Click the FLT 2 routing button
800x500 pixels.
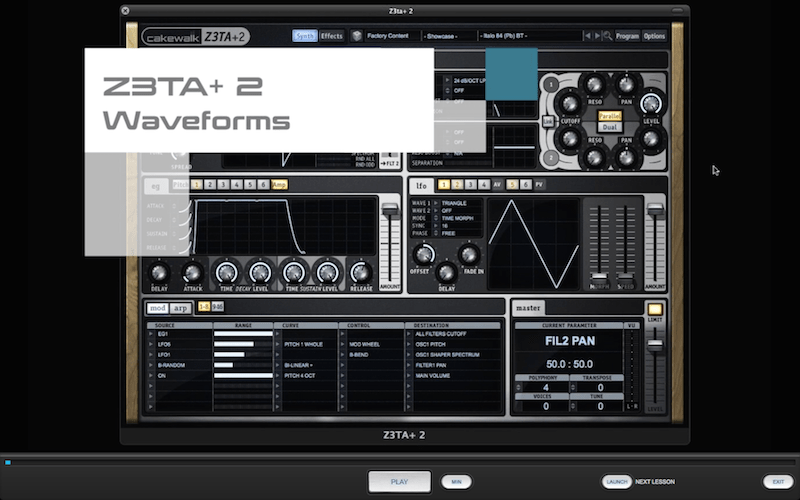coord(389,163)
